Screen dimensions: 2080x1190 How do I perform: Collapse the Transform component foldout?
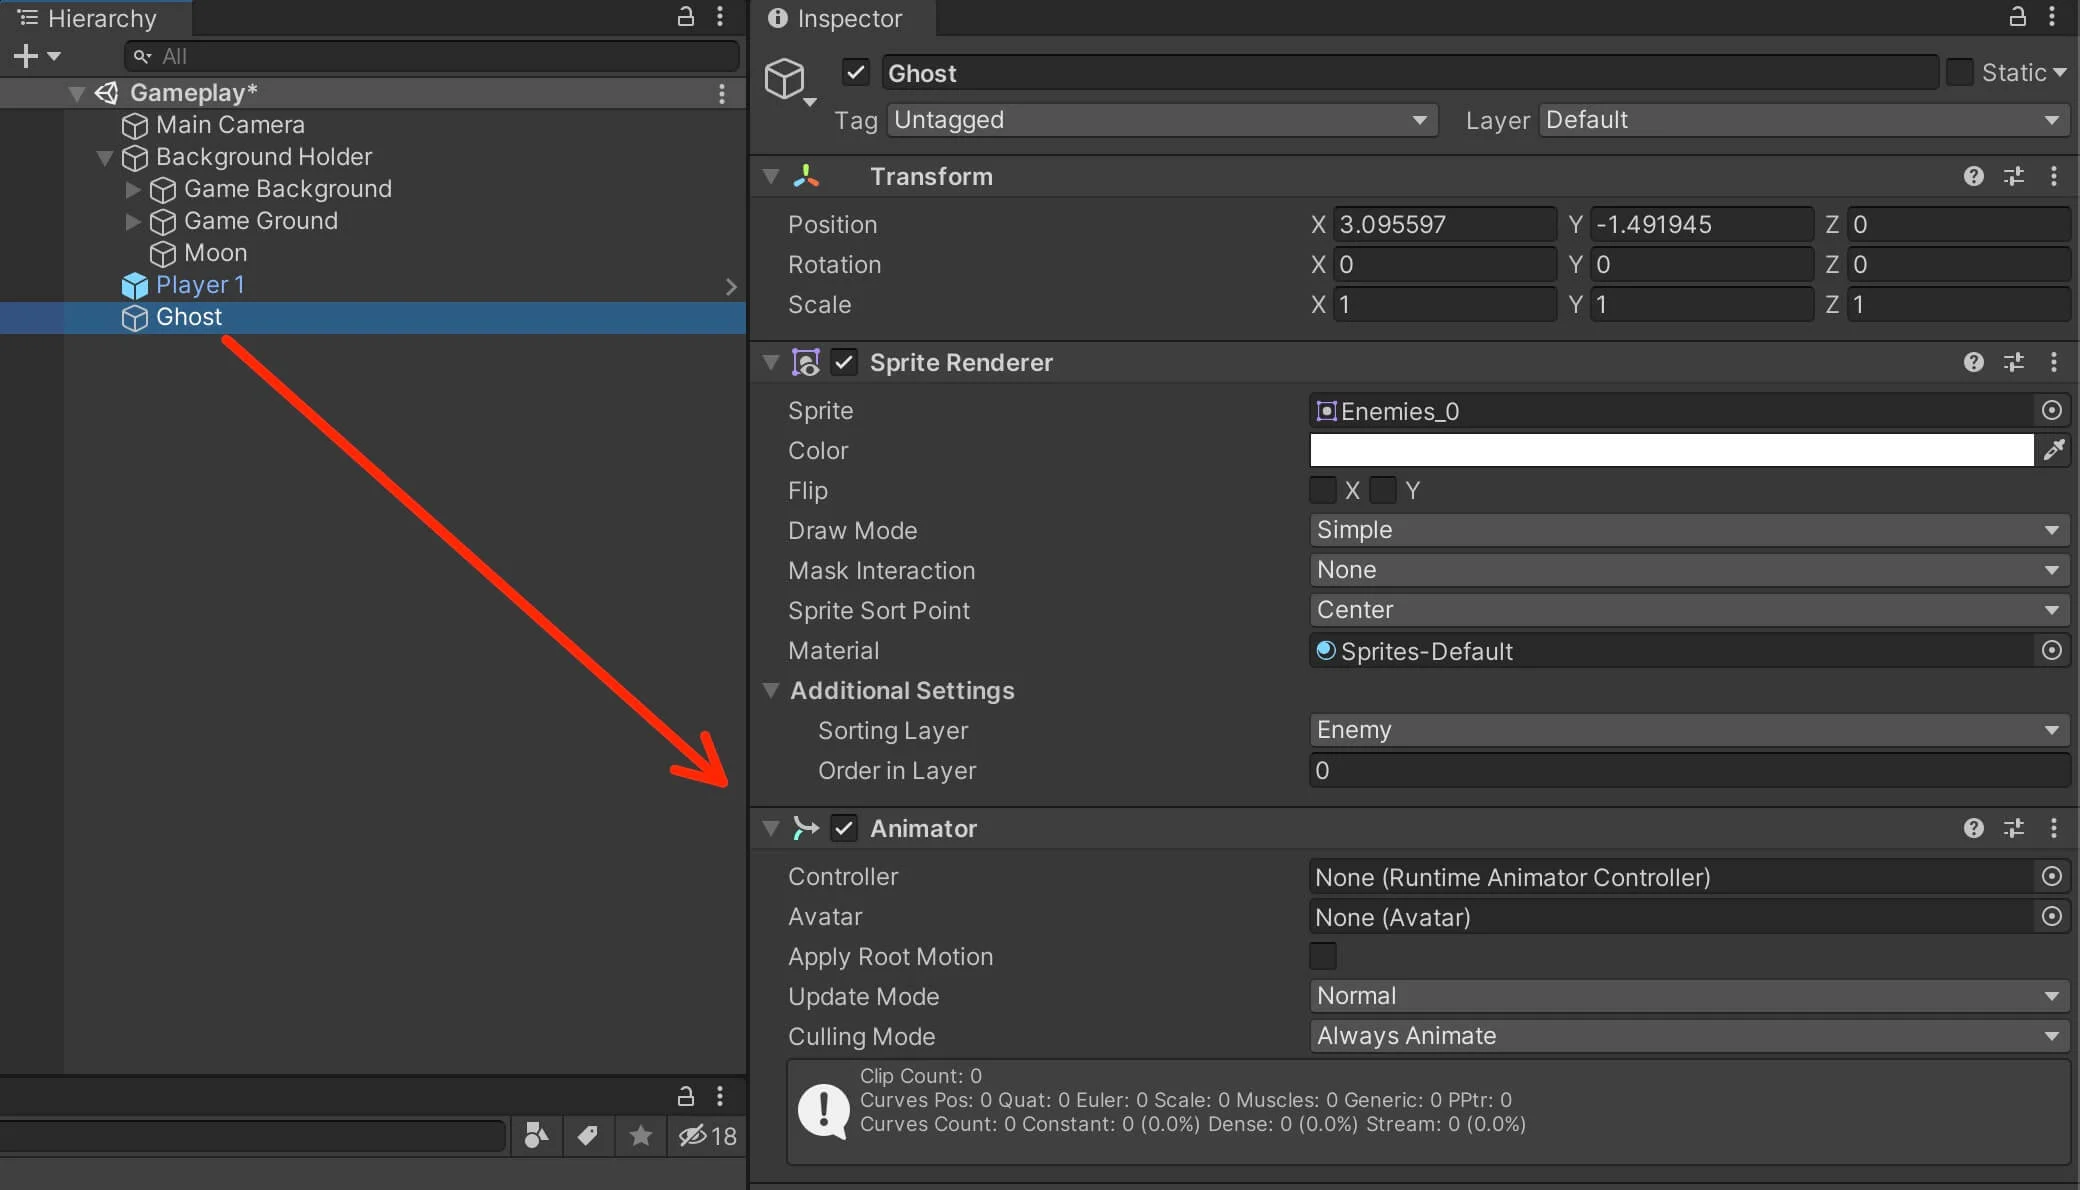click(771, 176)
